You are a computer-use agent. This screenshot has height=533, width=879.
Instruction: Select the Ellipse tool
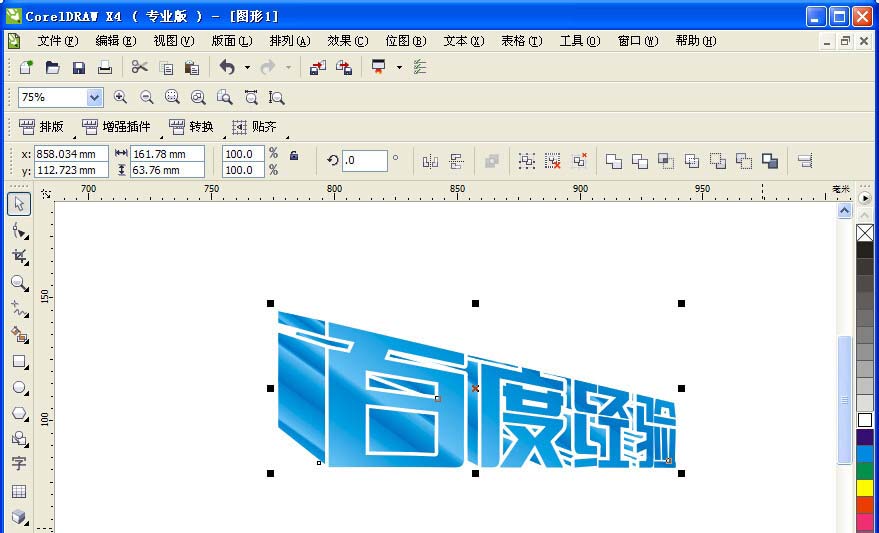point(20,387)
